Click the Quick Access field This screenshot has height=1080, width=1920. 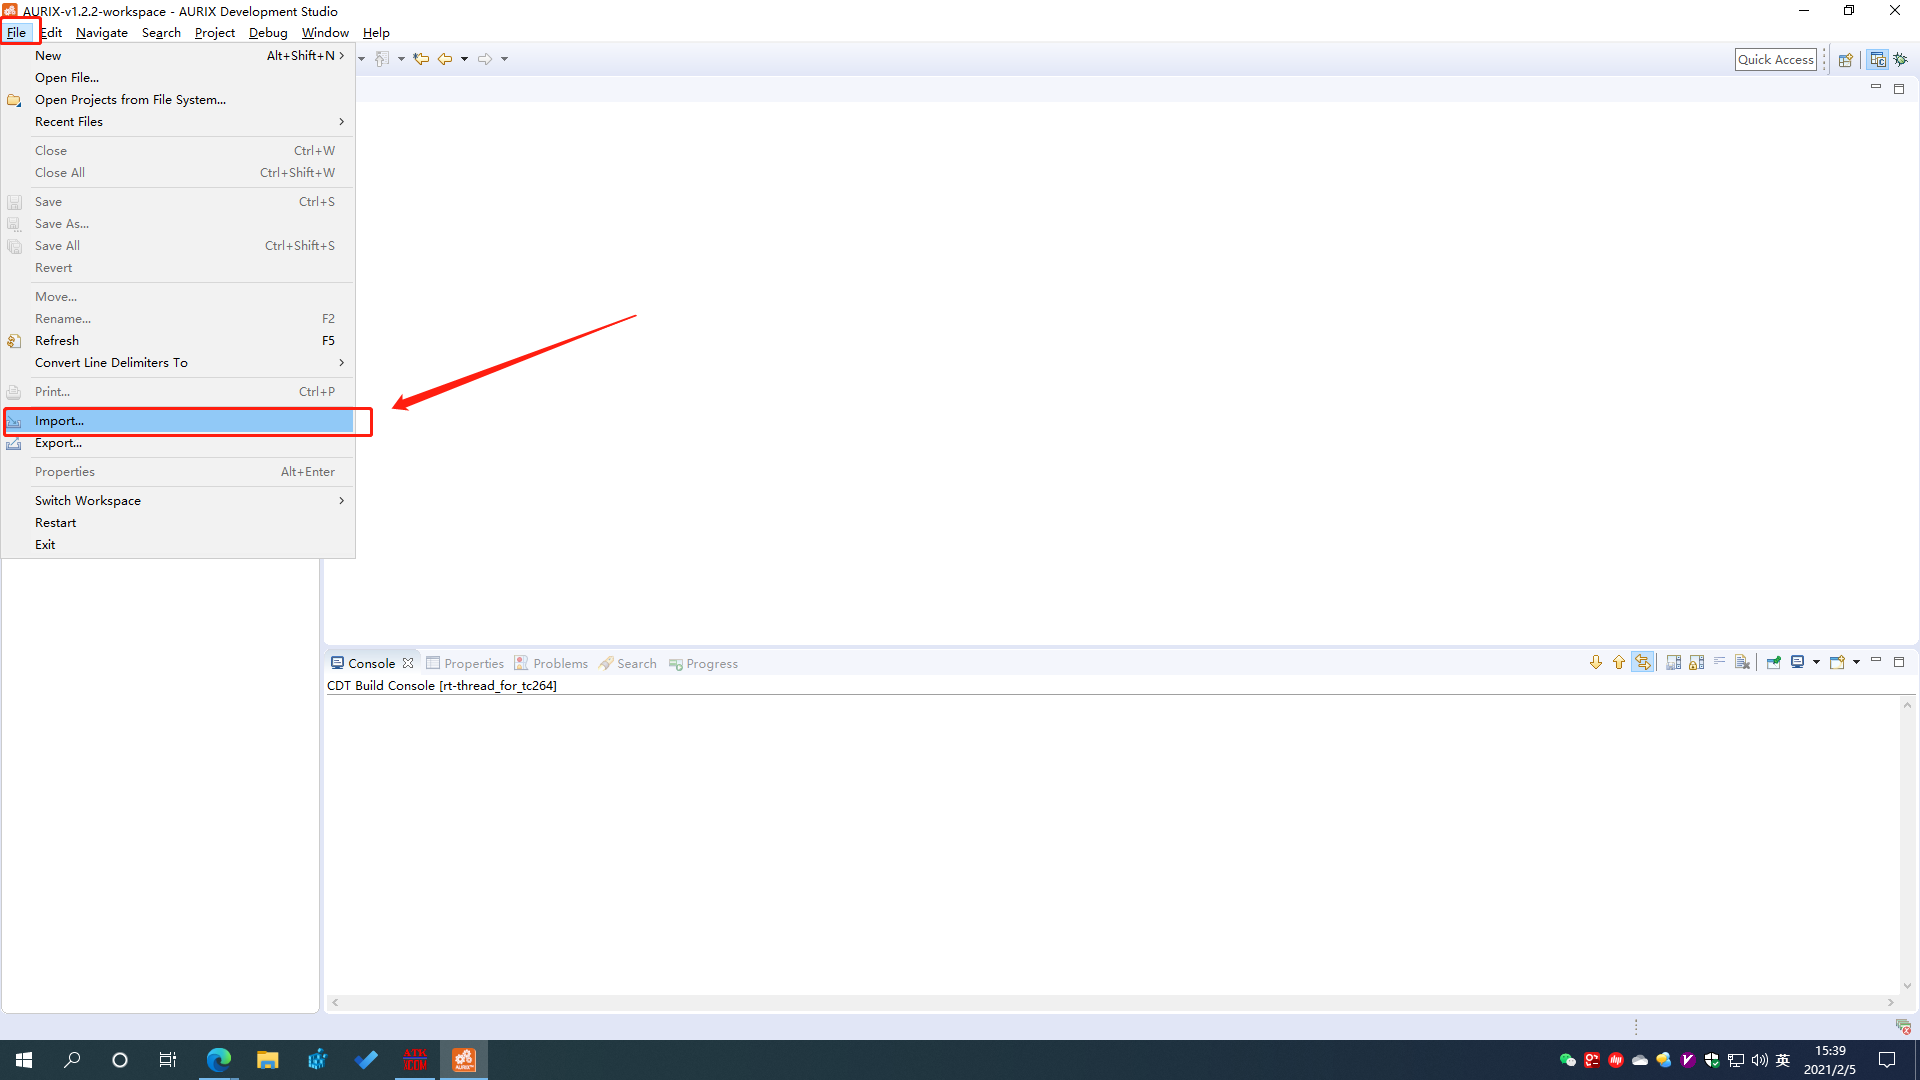pyautogui.click(x=1775, y=60)
